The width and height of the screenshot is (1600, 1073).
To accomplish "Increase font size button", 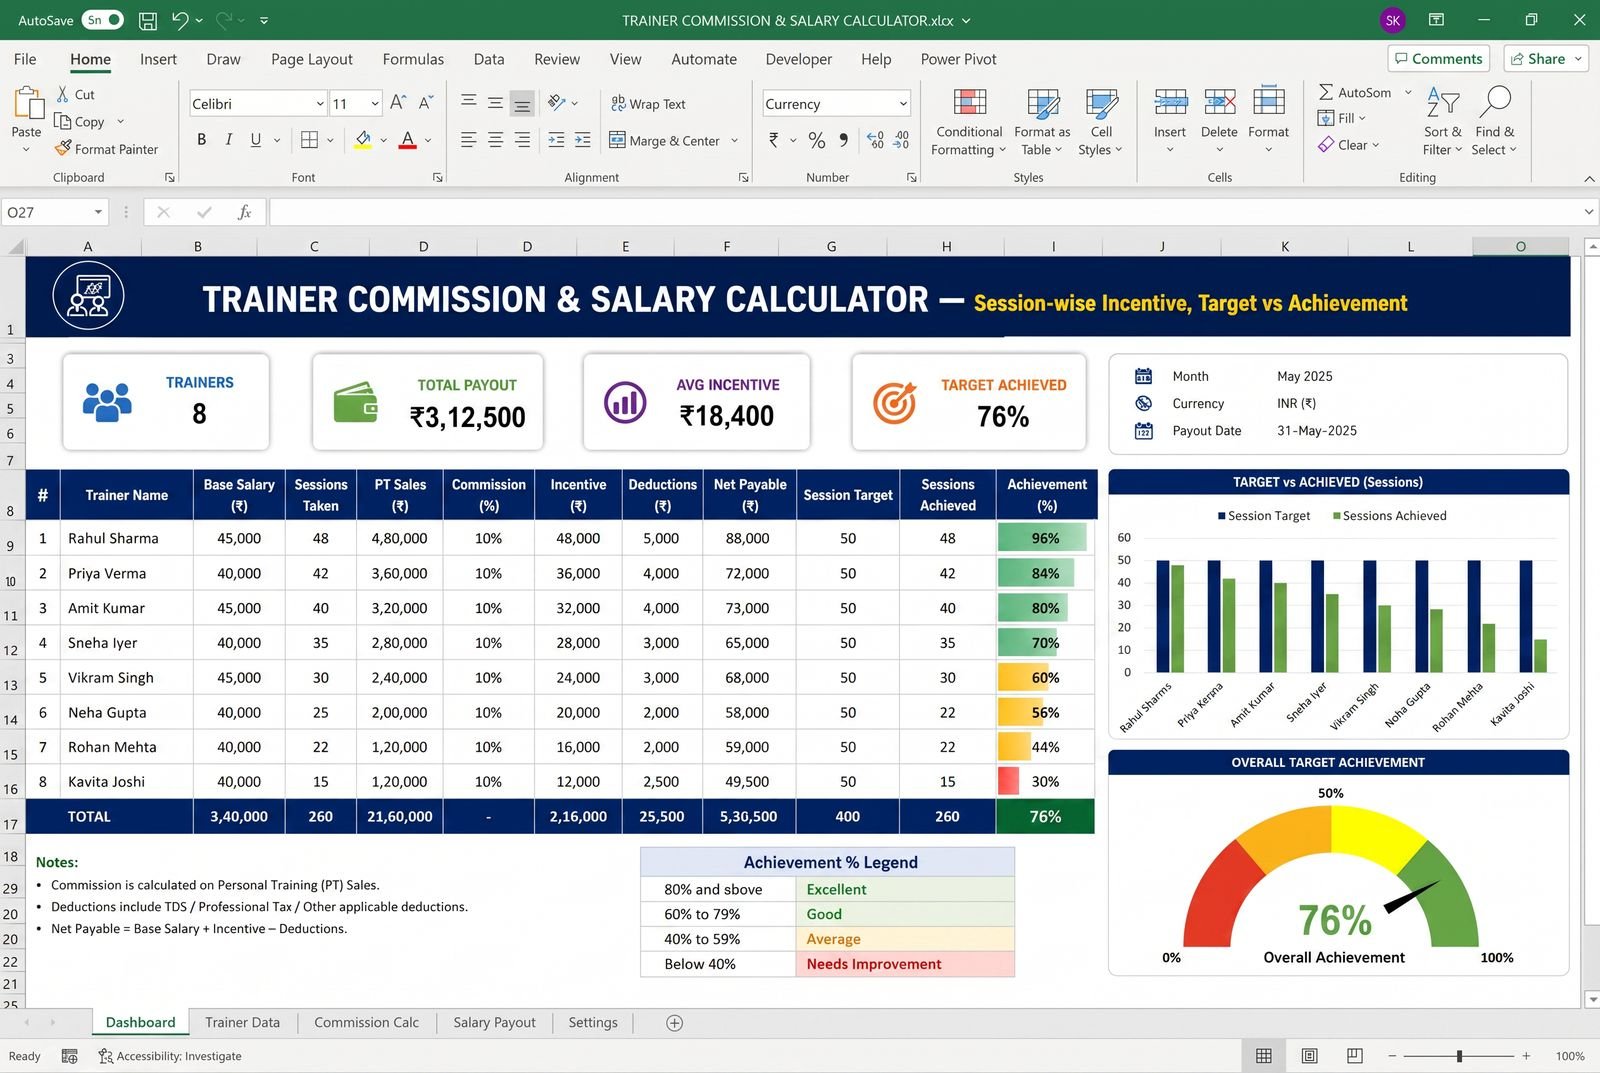I will pos(398,103).
